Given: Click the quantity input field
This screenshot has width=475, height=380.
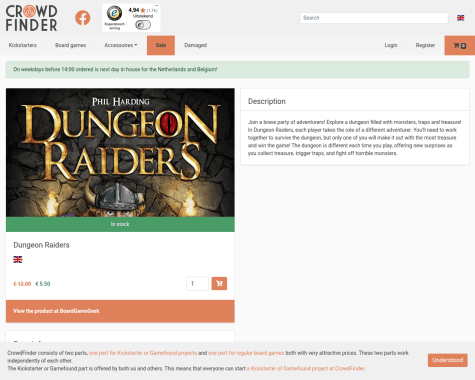Looking at the screenshot, I should click(197, 284).
